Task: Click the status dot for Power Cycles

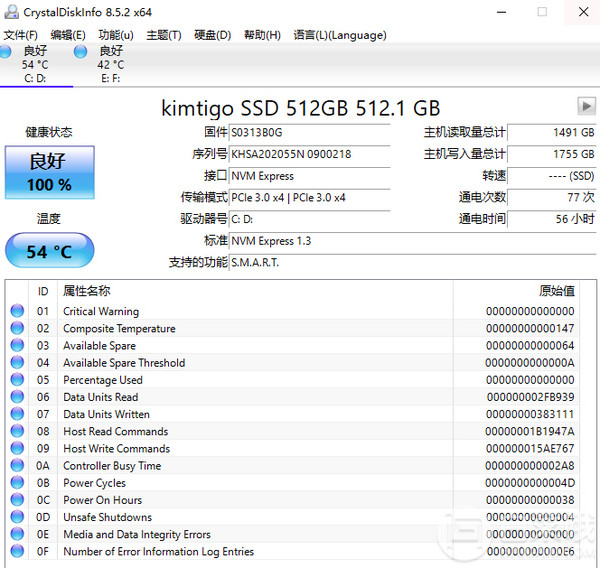Action: click(x=17, y=482)
